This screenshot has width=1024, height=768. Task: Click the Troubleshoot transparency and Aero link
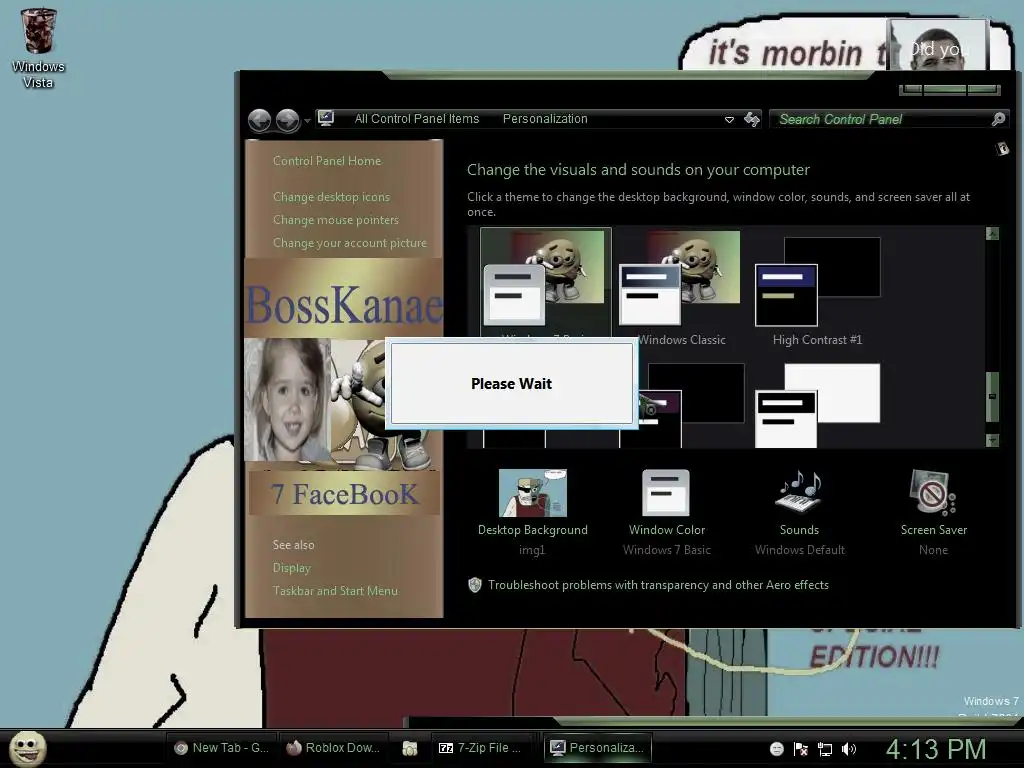(658, 585)
